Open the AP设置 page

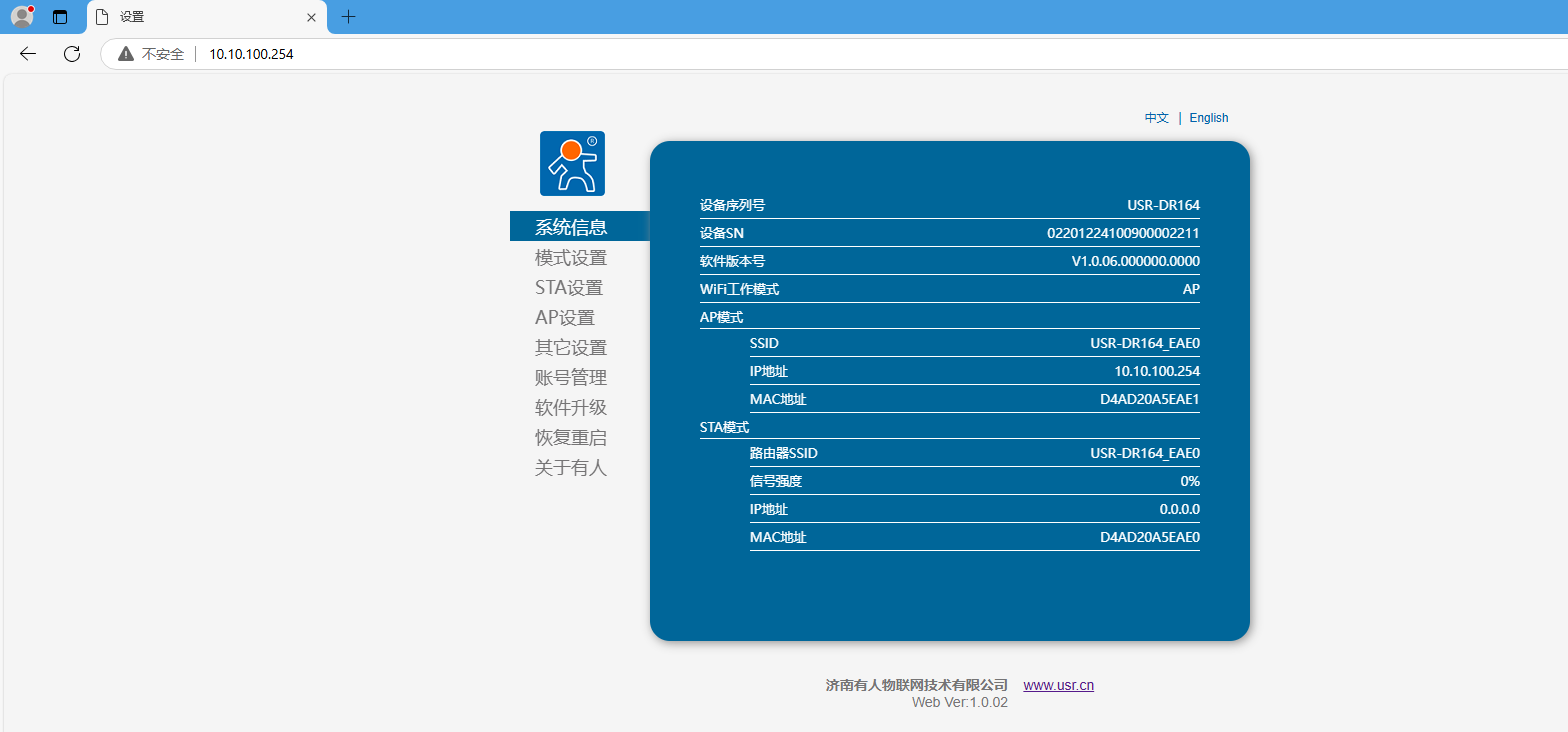pos(565,318)
